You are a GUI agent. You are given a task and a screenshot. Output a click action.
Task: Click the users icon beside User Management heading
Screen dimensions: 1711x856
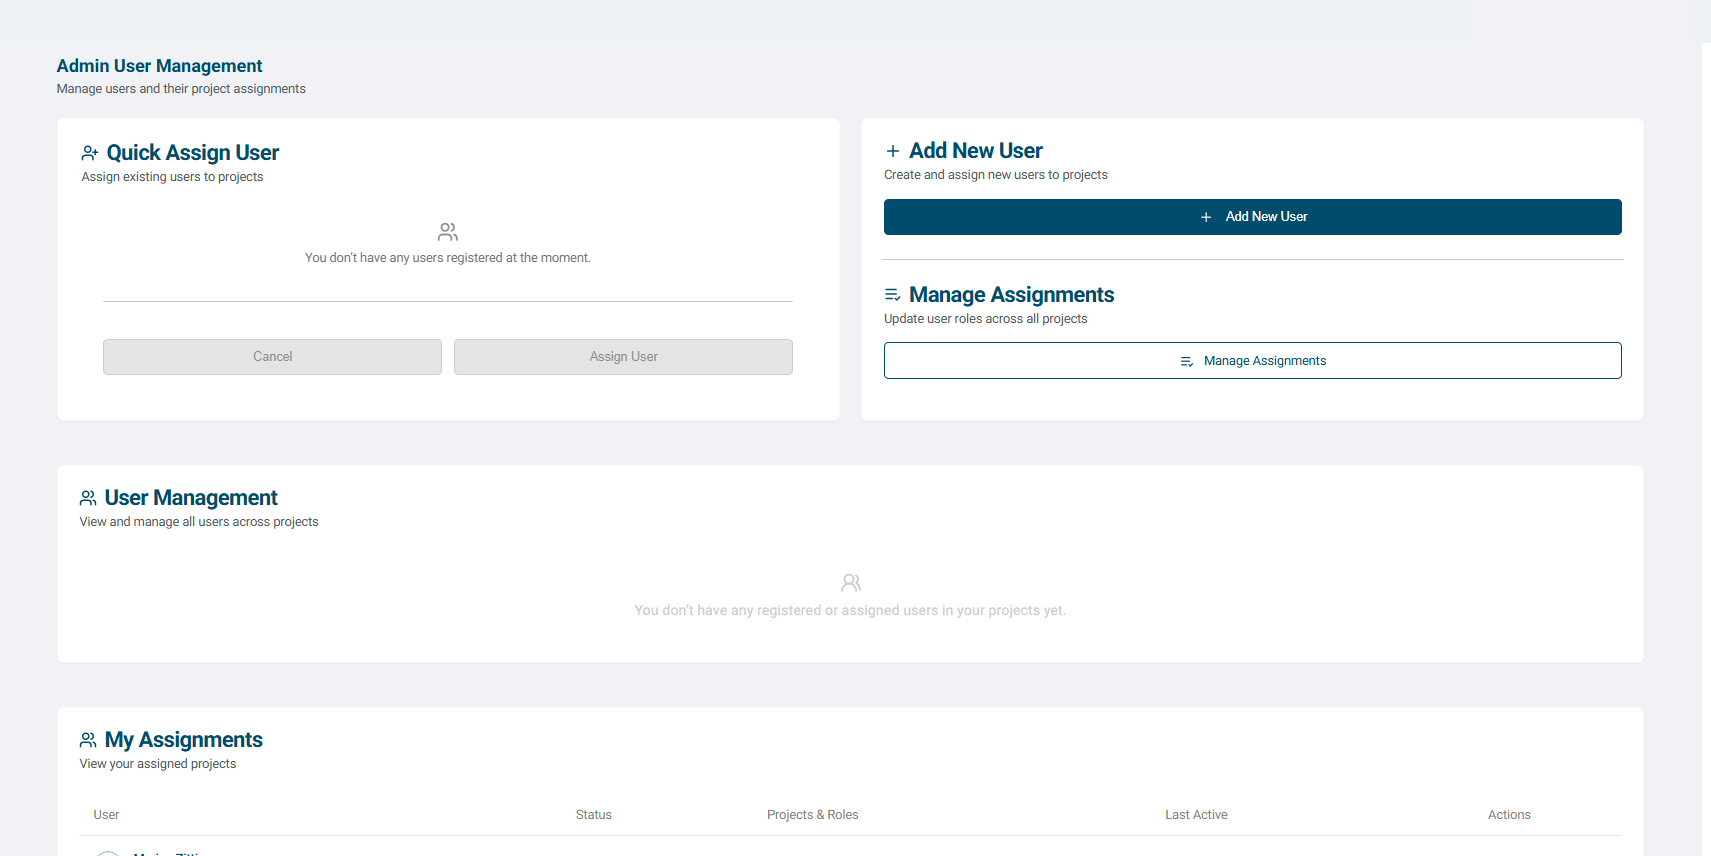(88, 498)
